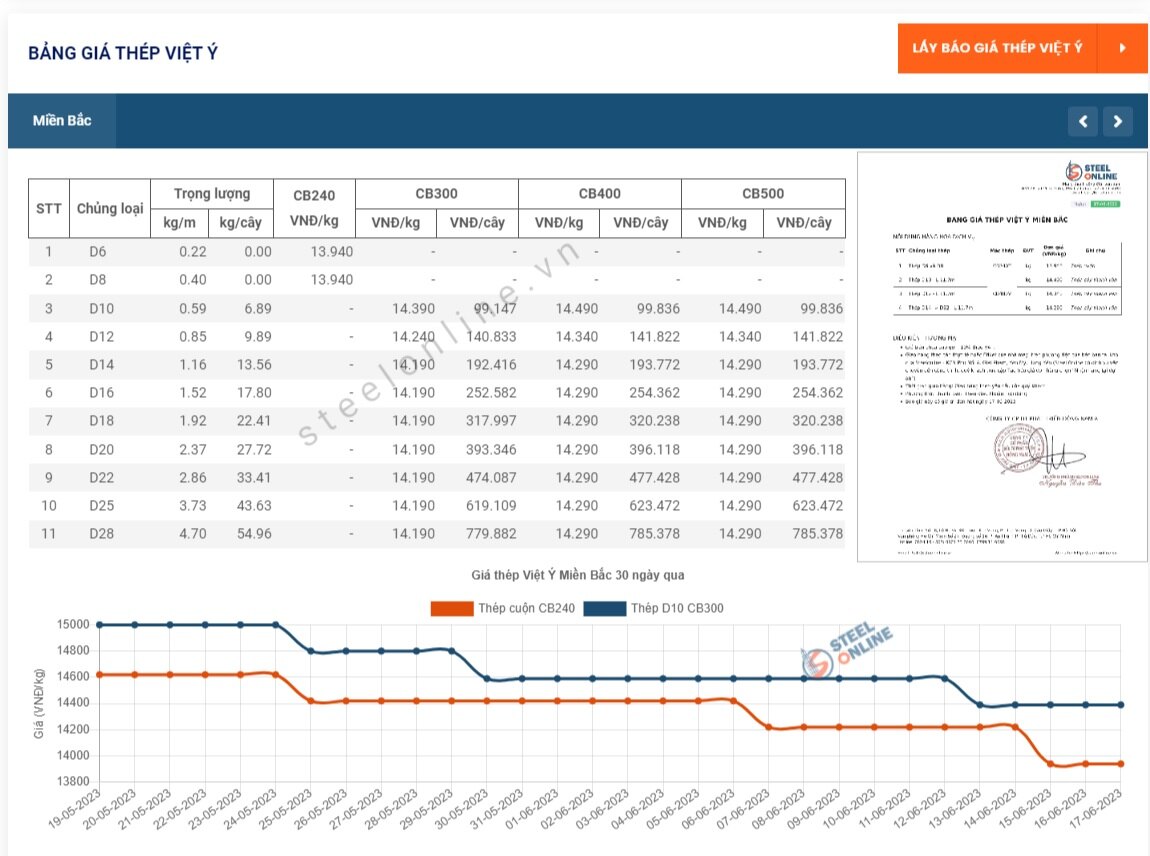Click the 14.390 price in D10 row
The width and height of the screenshot is (1150, 856).
(x=413, y=309)
